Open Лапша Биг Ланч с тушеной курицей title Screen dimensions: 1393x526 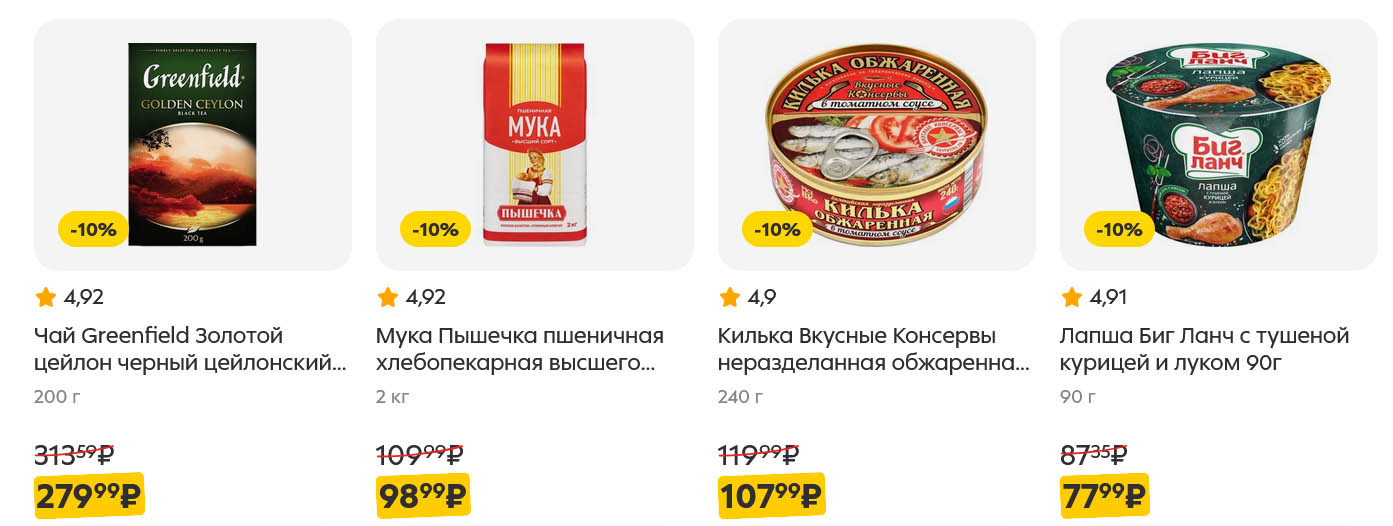(1205, 349)
